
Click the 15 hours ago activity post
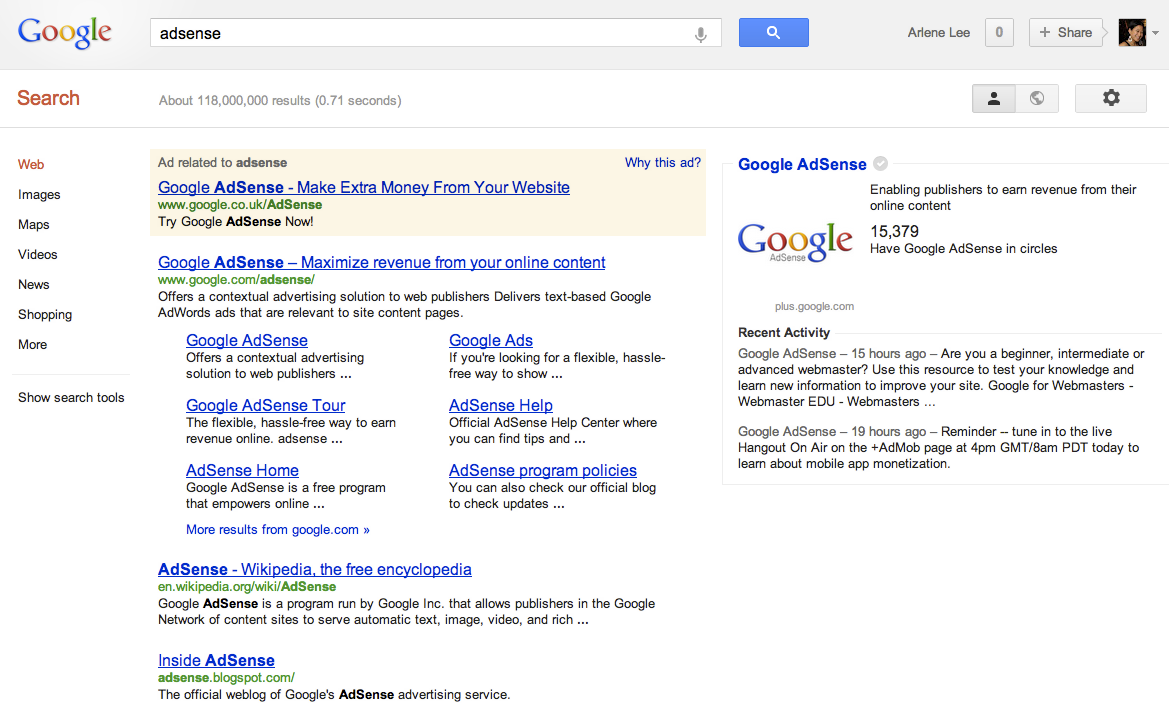[941, 377]
